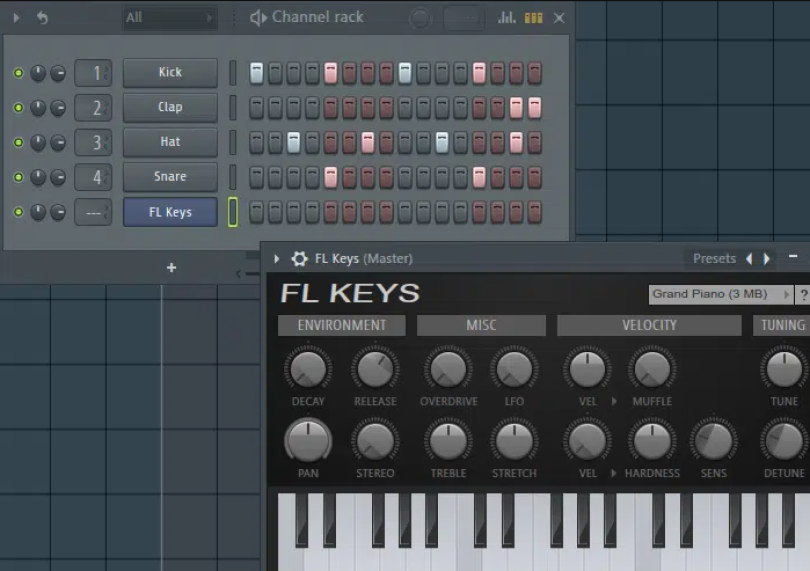Change Hat mixer track number 3
The height and width of the screenshot is (571, 810).
click(94, 142)
